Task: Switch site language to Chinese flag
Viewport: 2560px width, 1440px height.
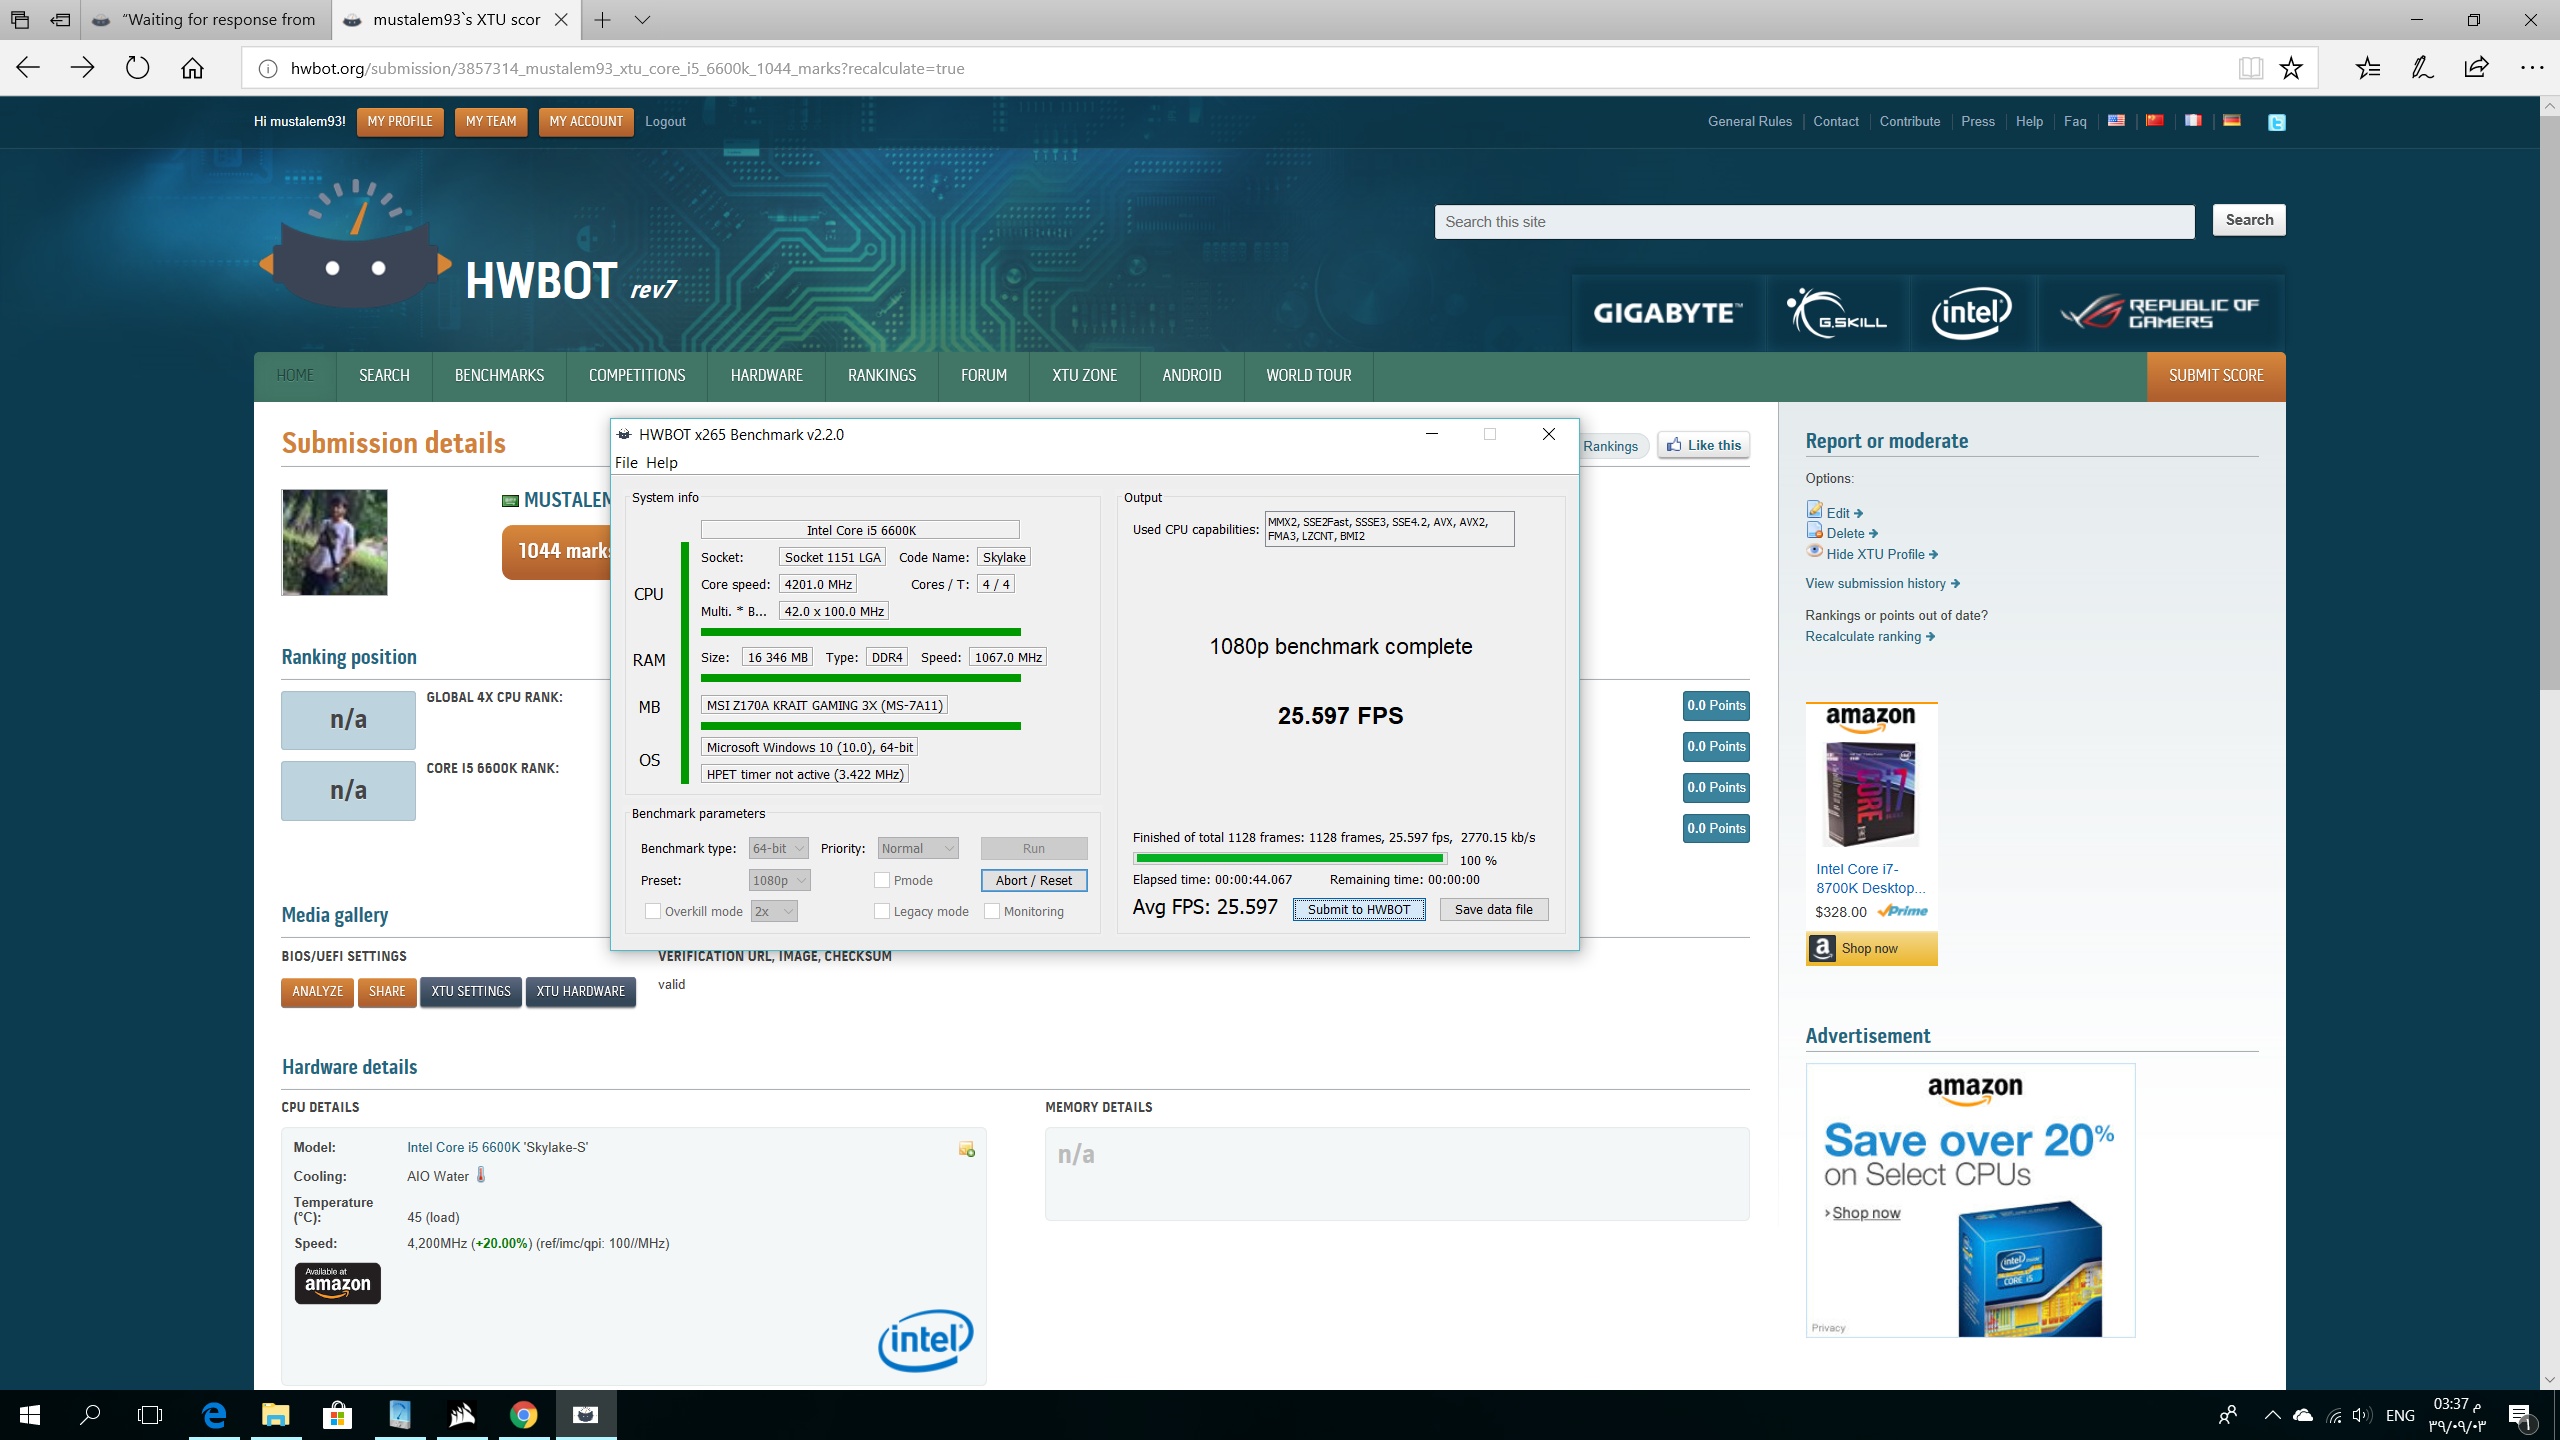Action: click(2155, 121)
